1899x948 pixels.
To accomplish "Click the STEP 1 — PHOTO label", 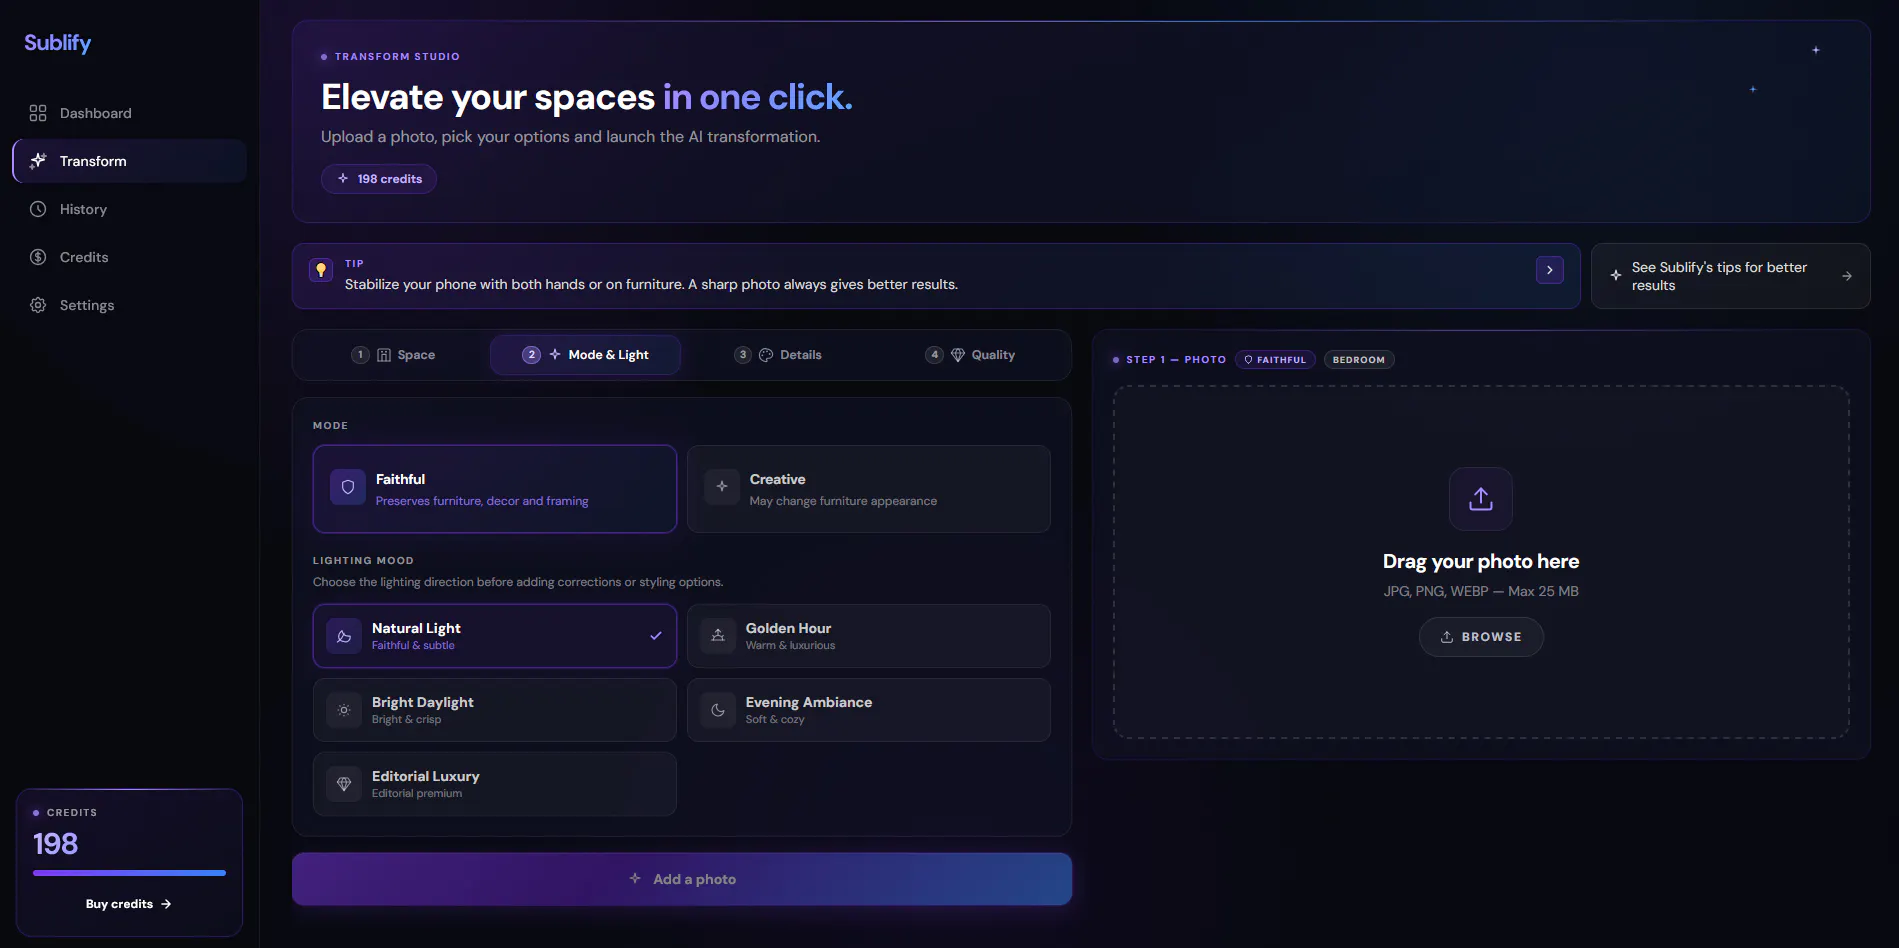I will pos(1176,360).
